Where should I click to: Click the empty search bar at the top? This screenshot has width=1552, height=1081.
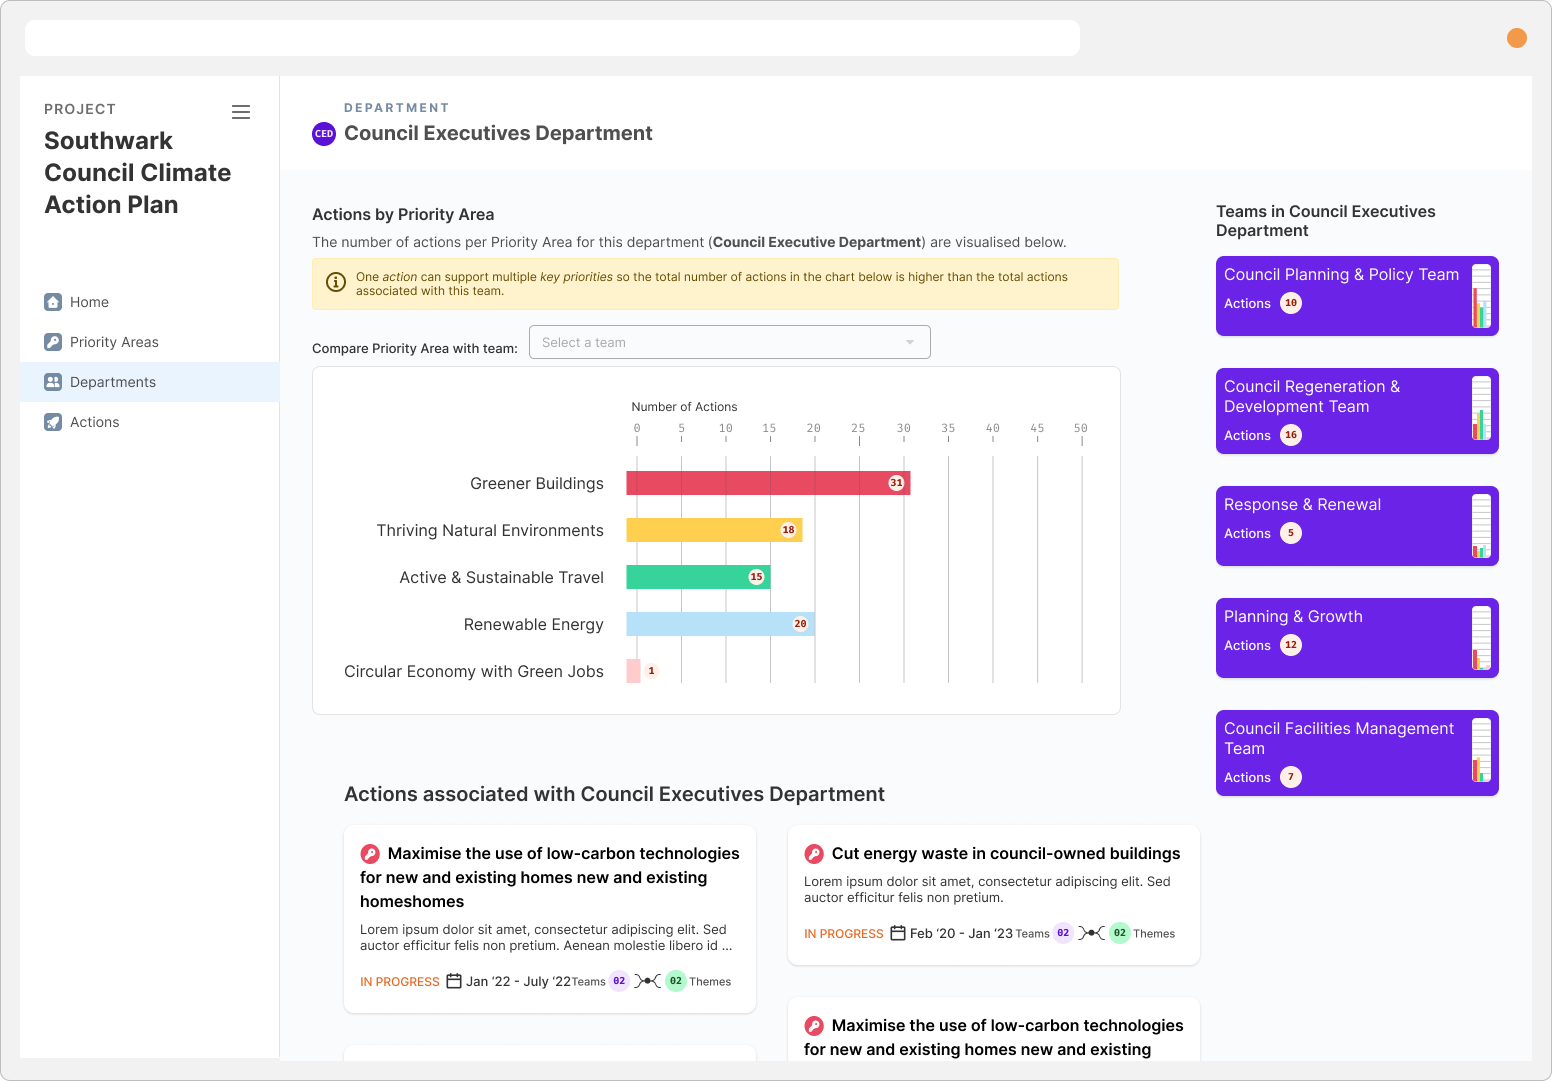(x=552, y=38)
